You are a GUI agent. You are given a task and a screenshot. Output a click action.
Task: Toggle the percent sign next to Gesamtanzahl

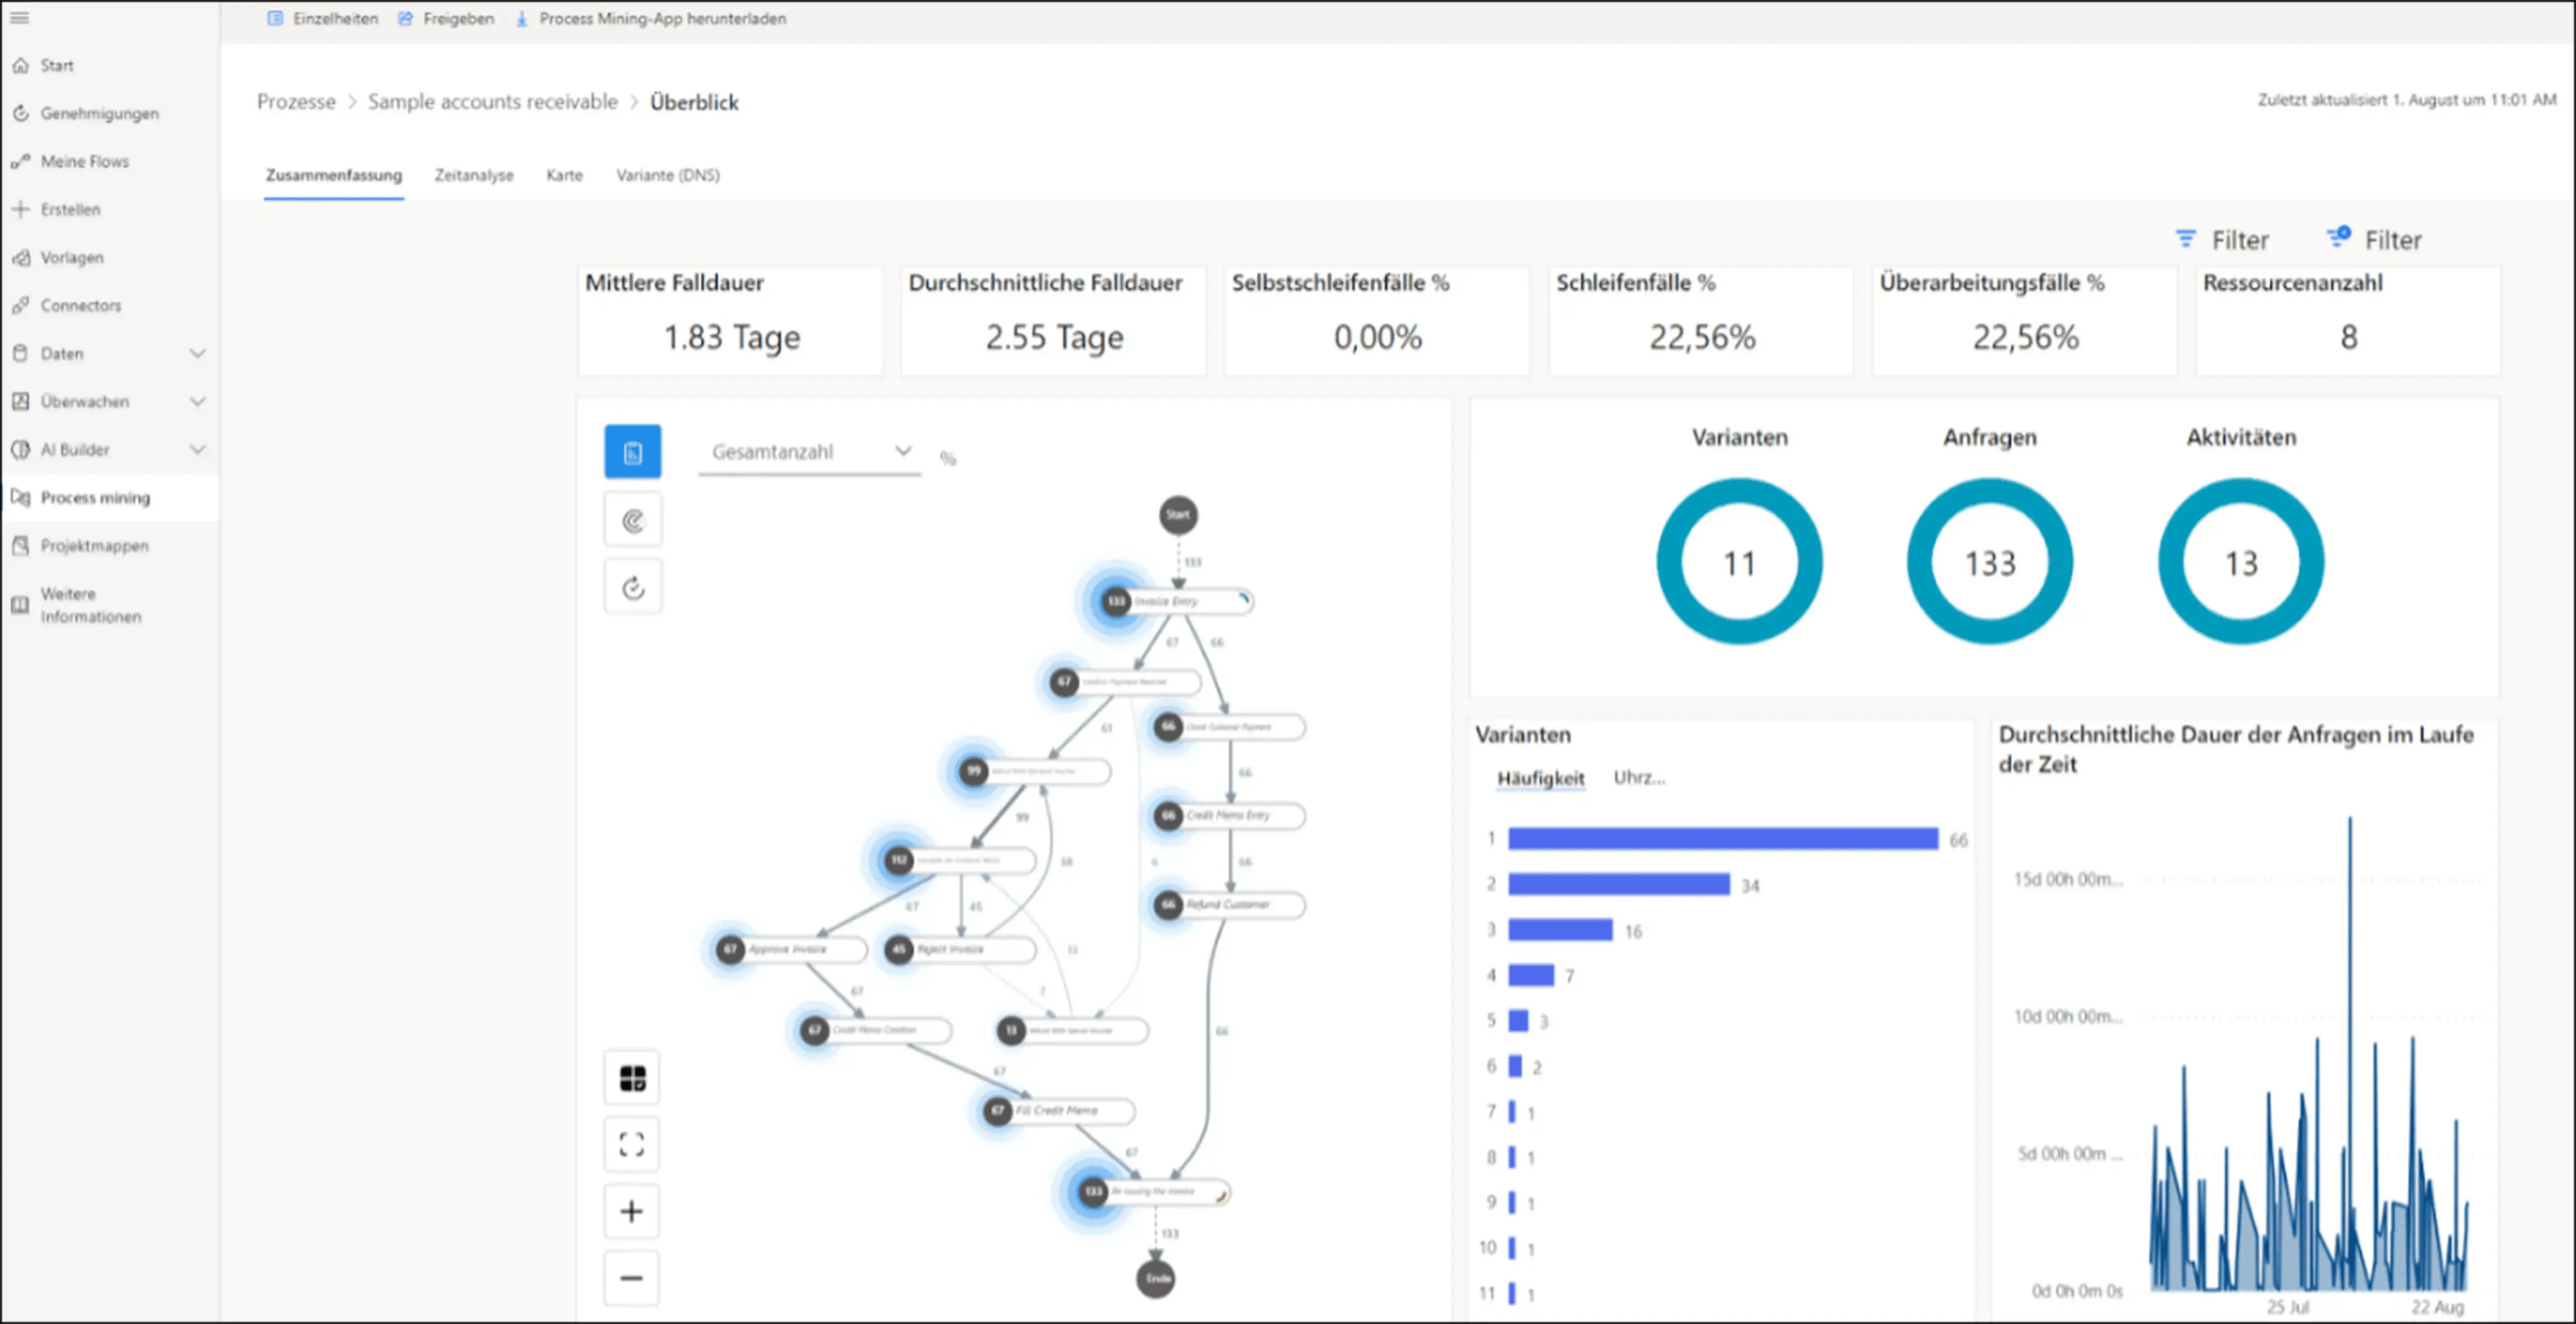pyautogui.click(x=948, y=459)
